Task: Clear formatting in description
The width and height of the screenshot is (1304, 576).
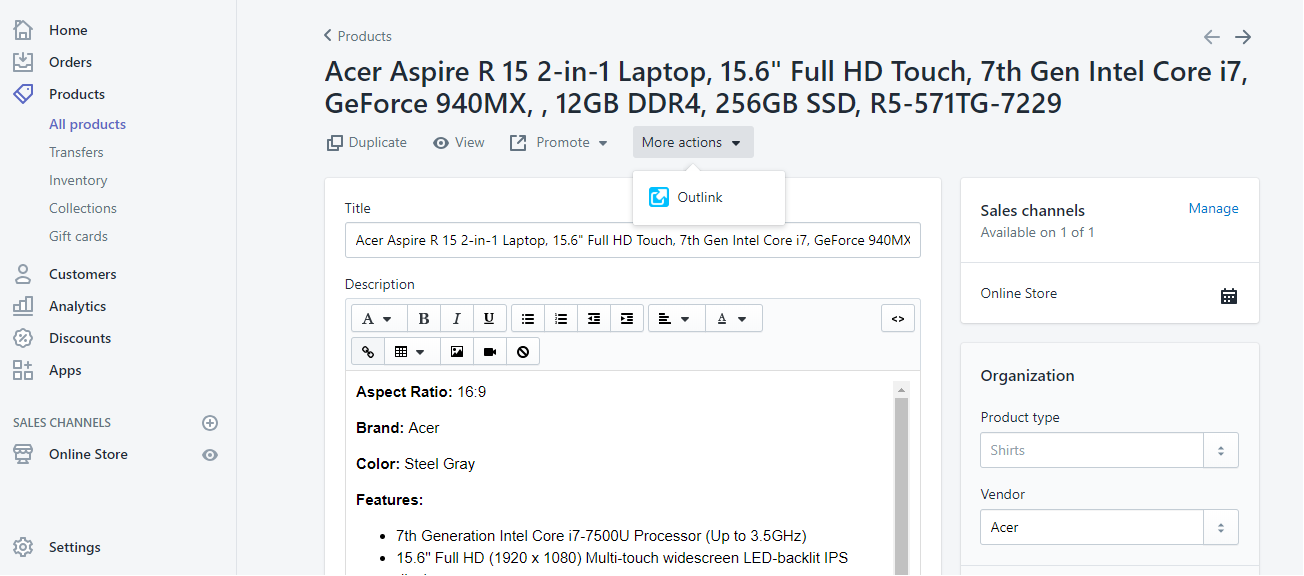Action: [x=523, y=352]
